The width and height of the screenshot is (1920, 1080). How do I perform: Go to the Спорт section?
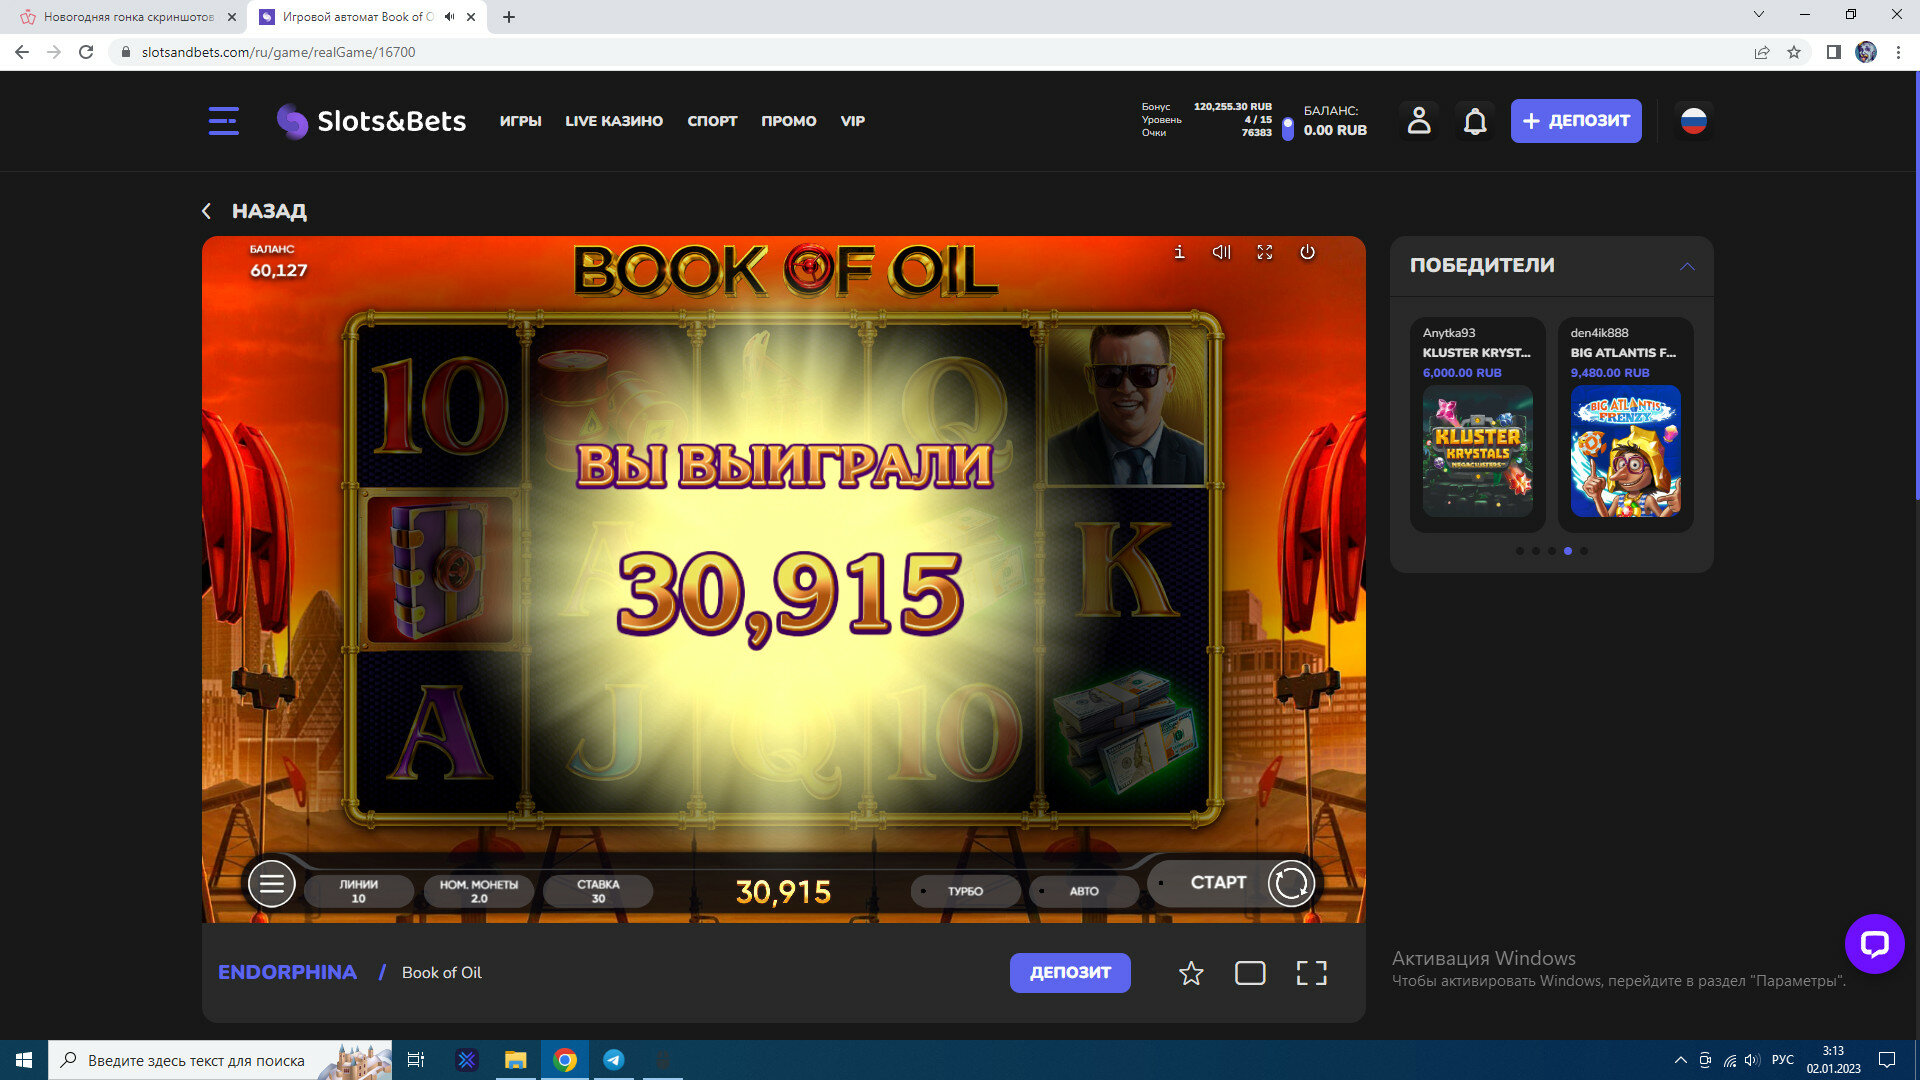[x=712, y=121]
